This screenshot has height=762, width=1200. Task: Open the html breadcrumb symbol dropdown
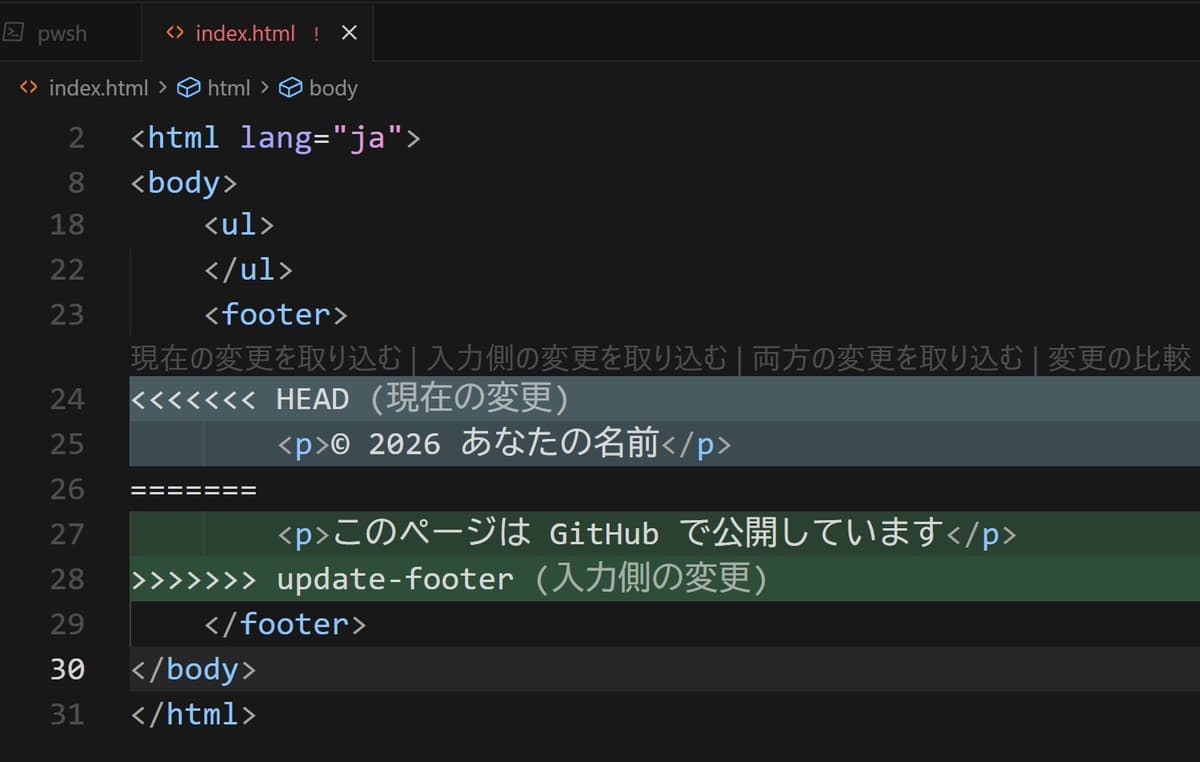point(228,88)
